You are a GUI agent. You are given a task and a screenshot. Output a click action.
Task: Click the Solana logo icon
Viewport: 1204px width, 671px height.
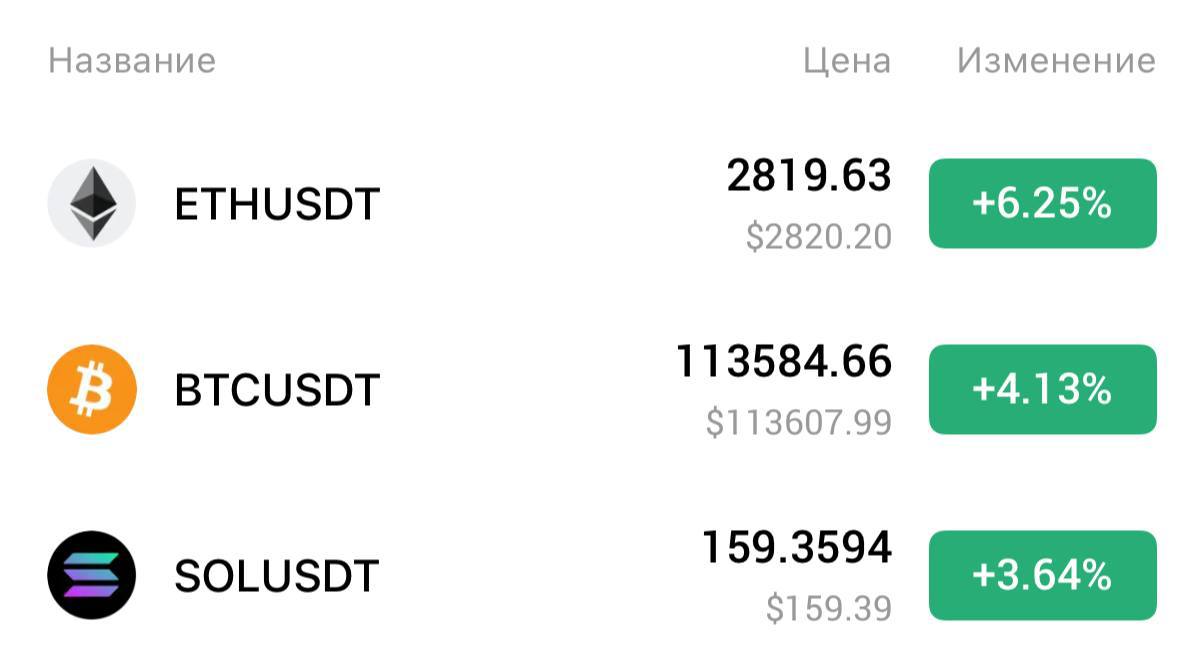click(x=91, y=575)
